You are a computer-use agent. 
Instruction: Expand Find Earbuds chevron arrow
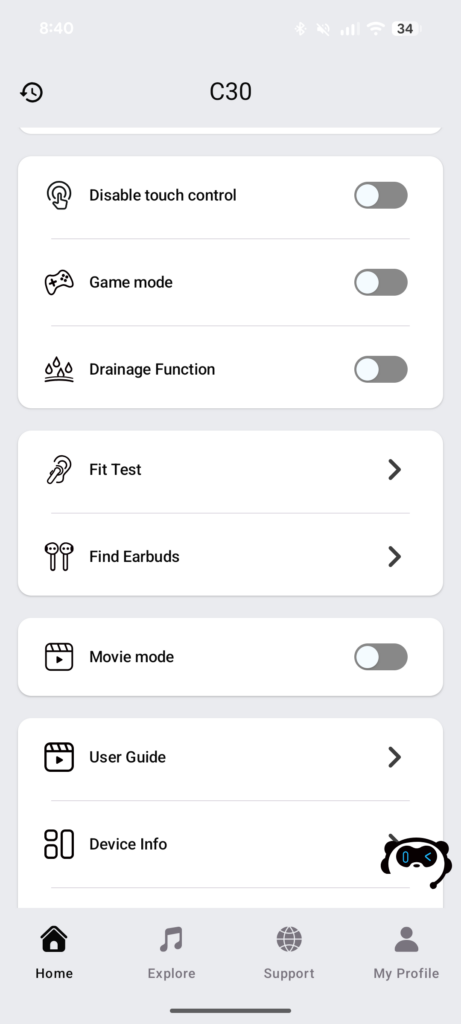coord(394,556)
